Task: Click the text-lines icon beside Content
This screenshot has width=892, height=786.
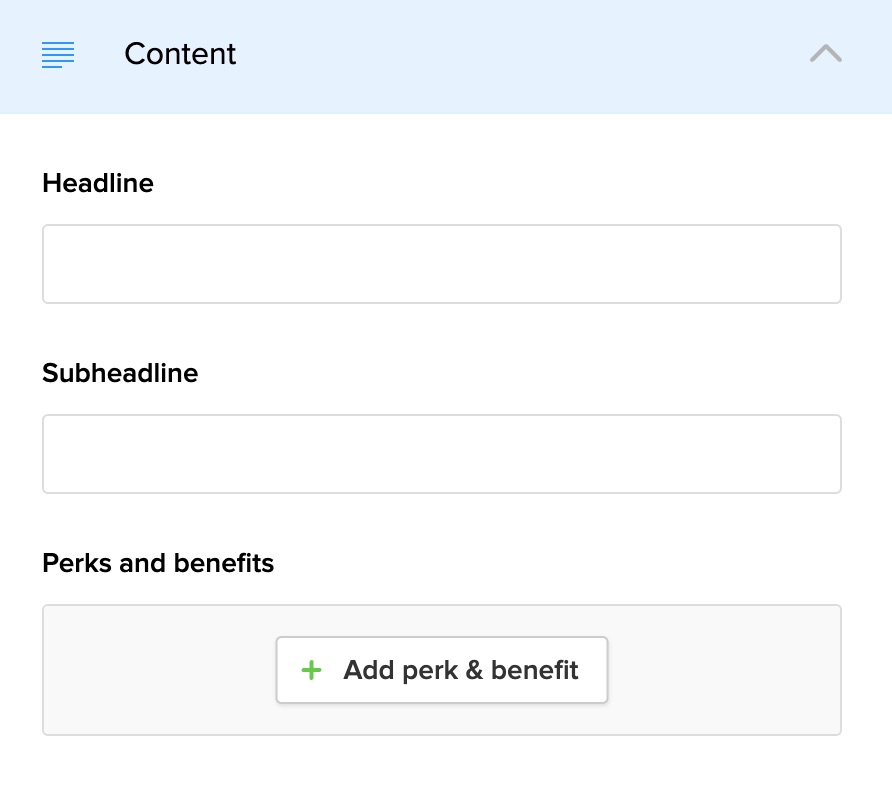Action: pyautogui.click(x=58, y=54)
